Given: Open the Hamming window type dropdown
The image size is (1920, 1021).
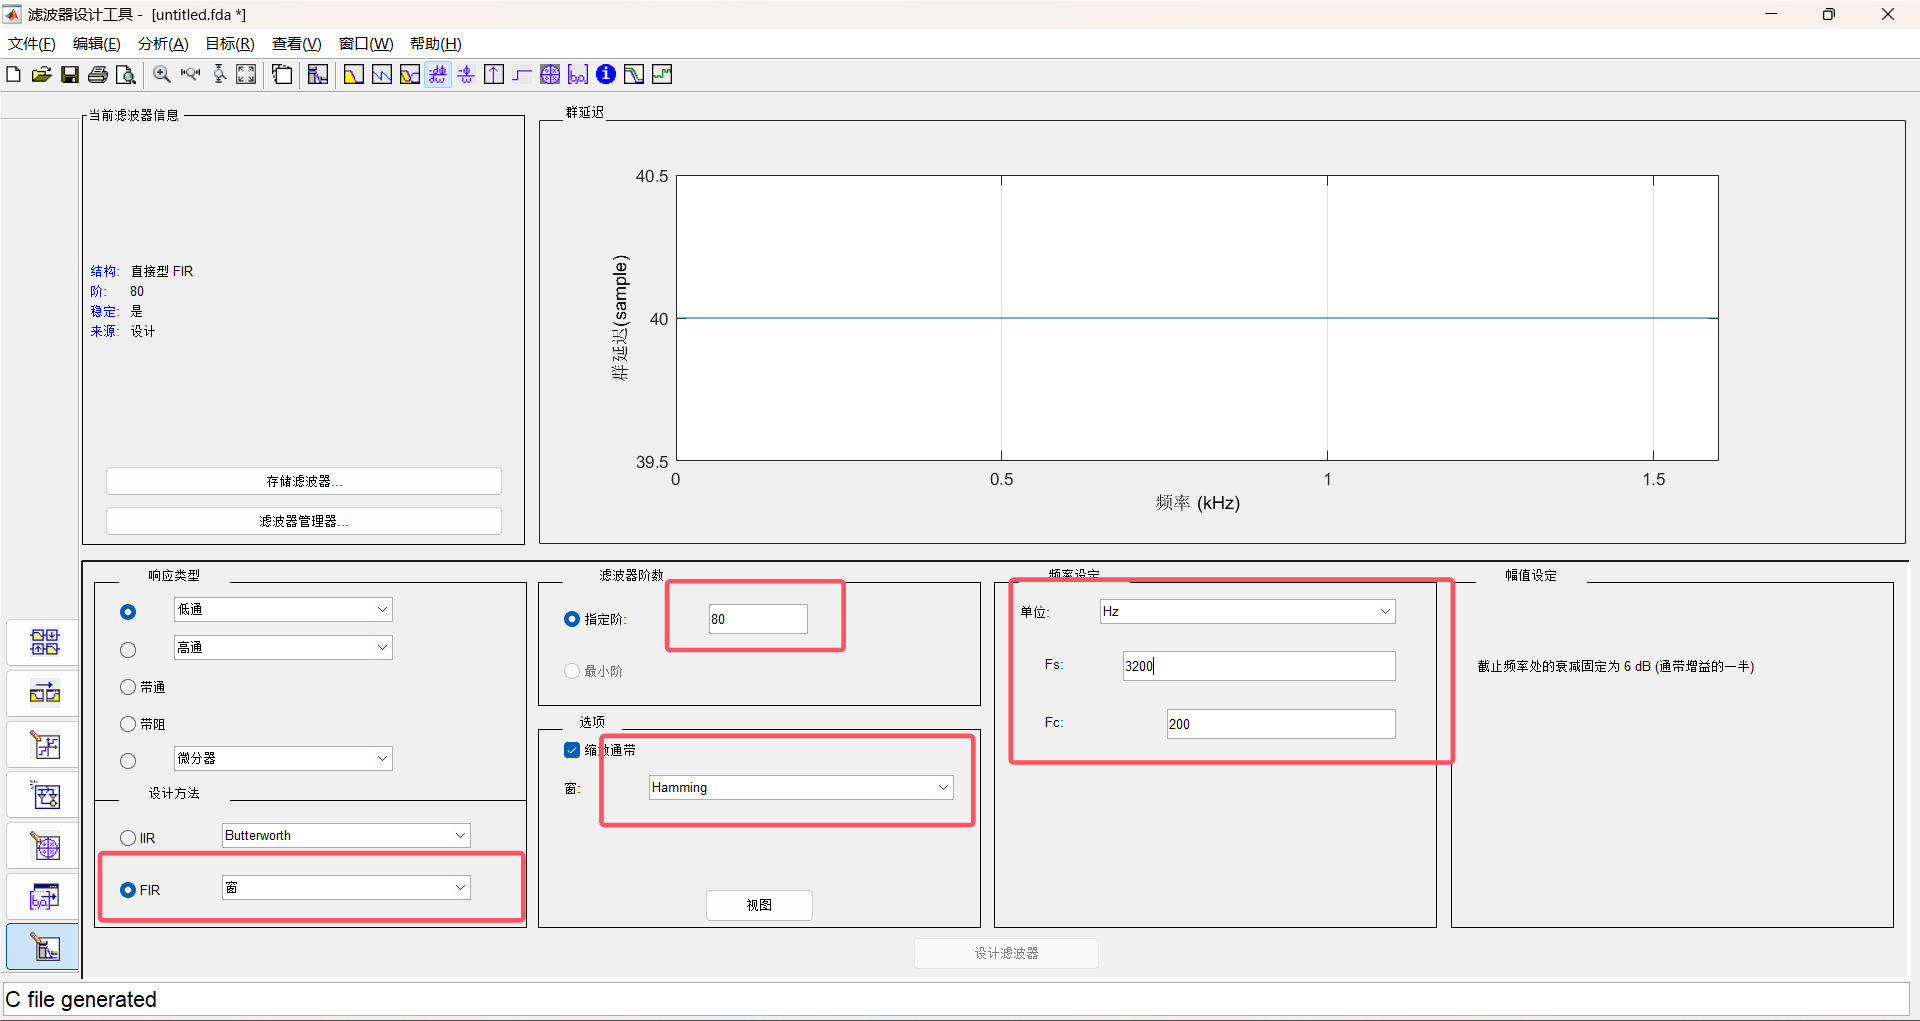Looking at the screenshot, I should (801, 787).
